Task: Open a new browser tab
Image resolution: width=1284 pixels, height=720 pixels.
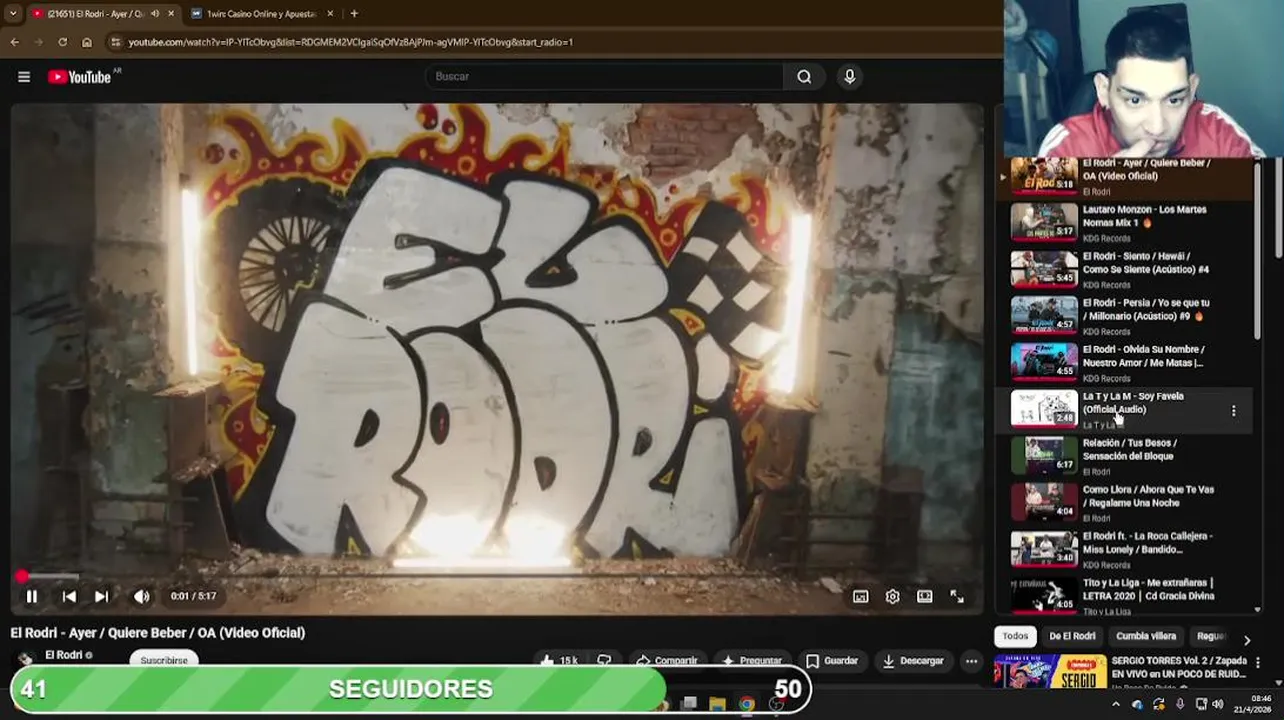Action: pos(354,14)
